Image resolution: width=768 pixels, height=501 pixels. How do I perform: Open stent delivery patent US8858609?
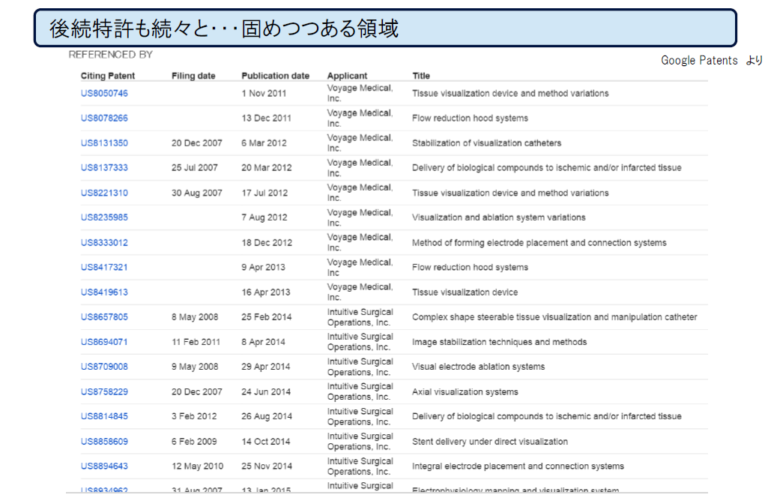coord(104,442)
